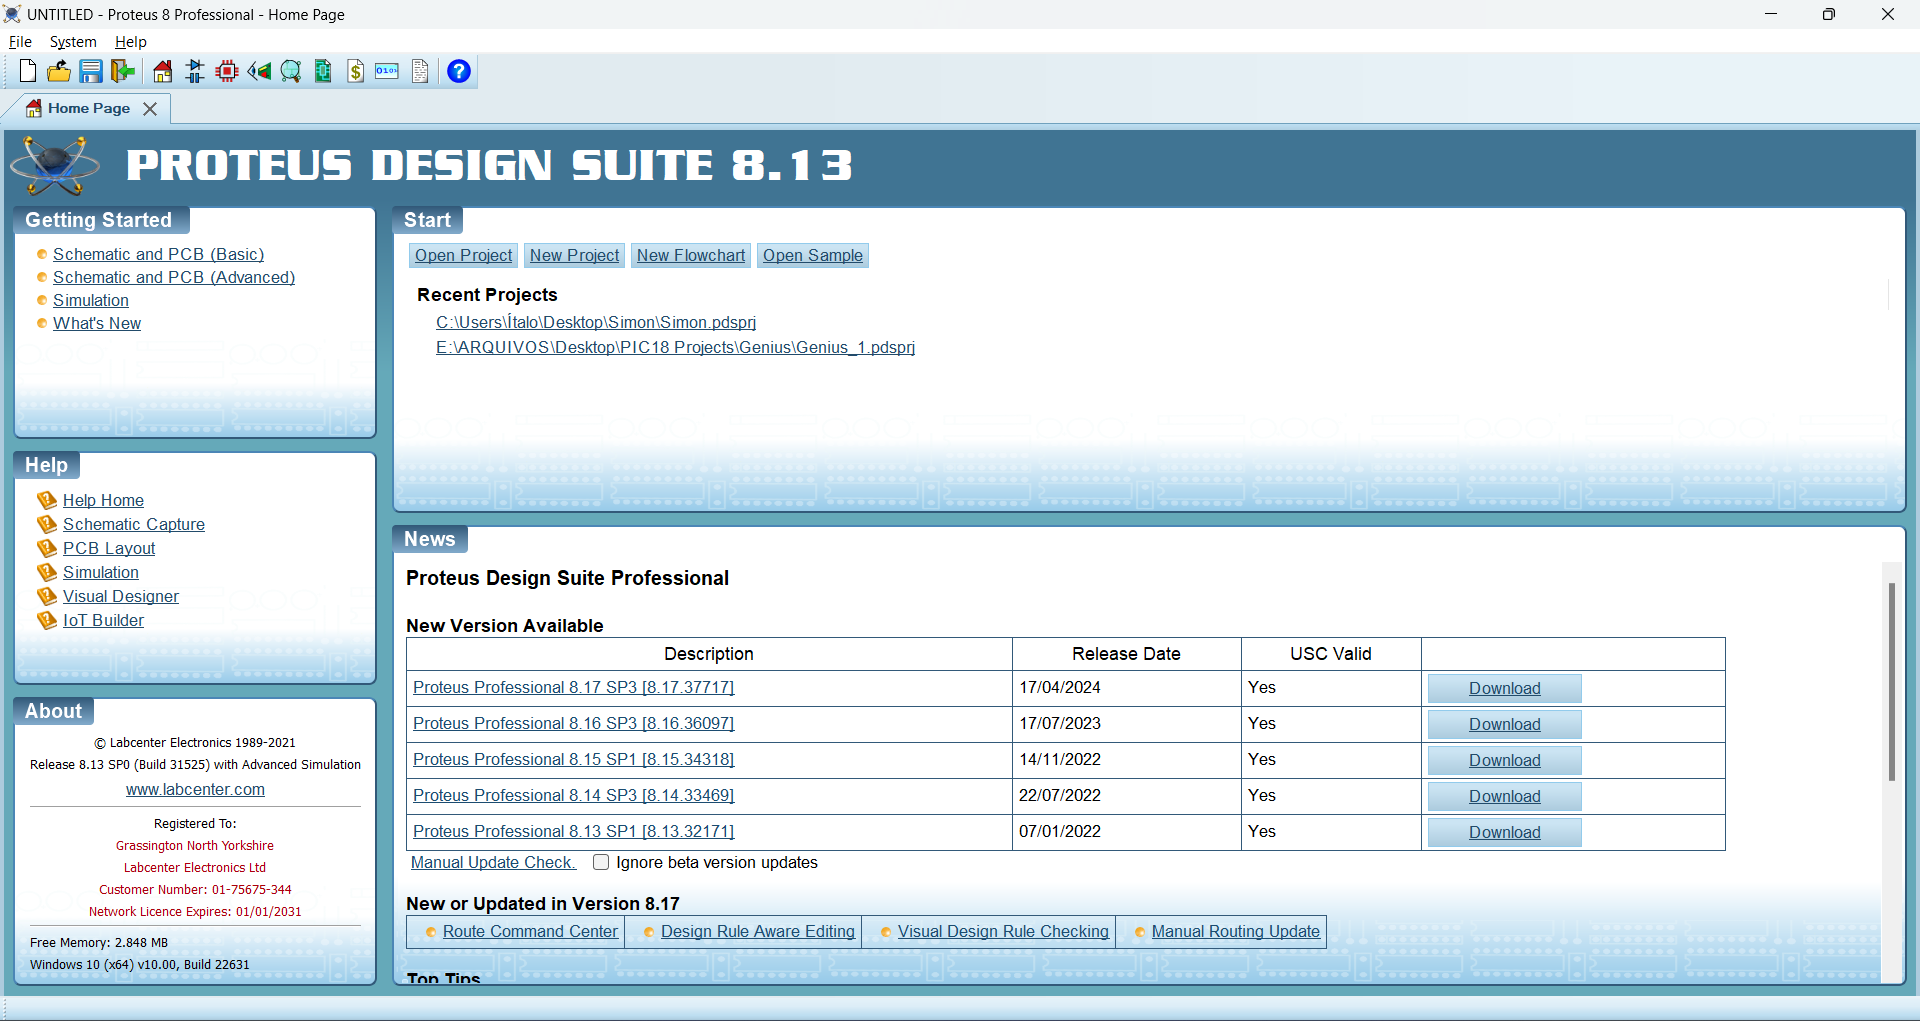This screenshot has height=1021, width=1920.
Task: Open the Help Home link
Action: [x=103, y=500]
